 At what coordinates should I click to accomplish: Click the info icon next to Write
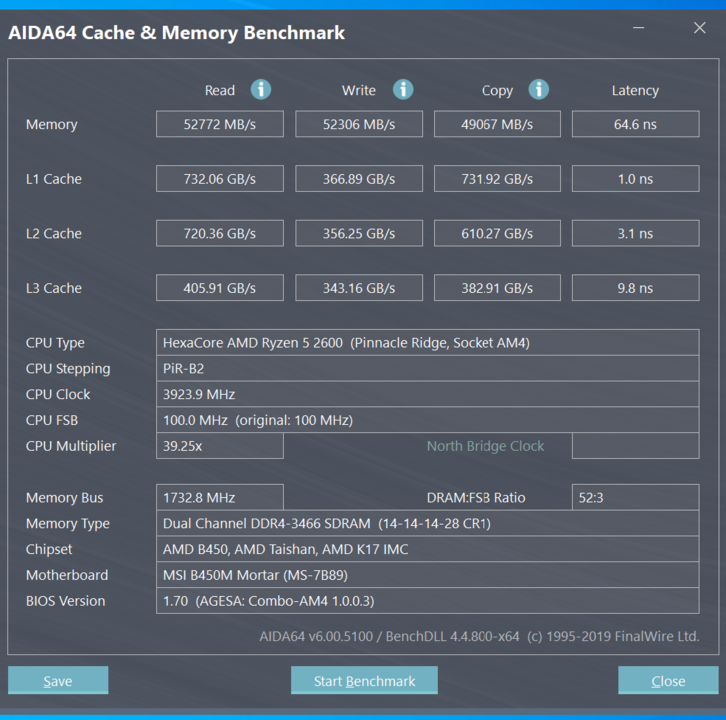pyautogui.click(x=403, y=89)
